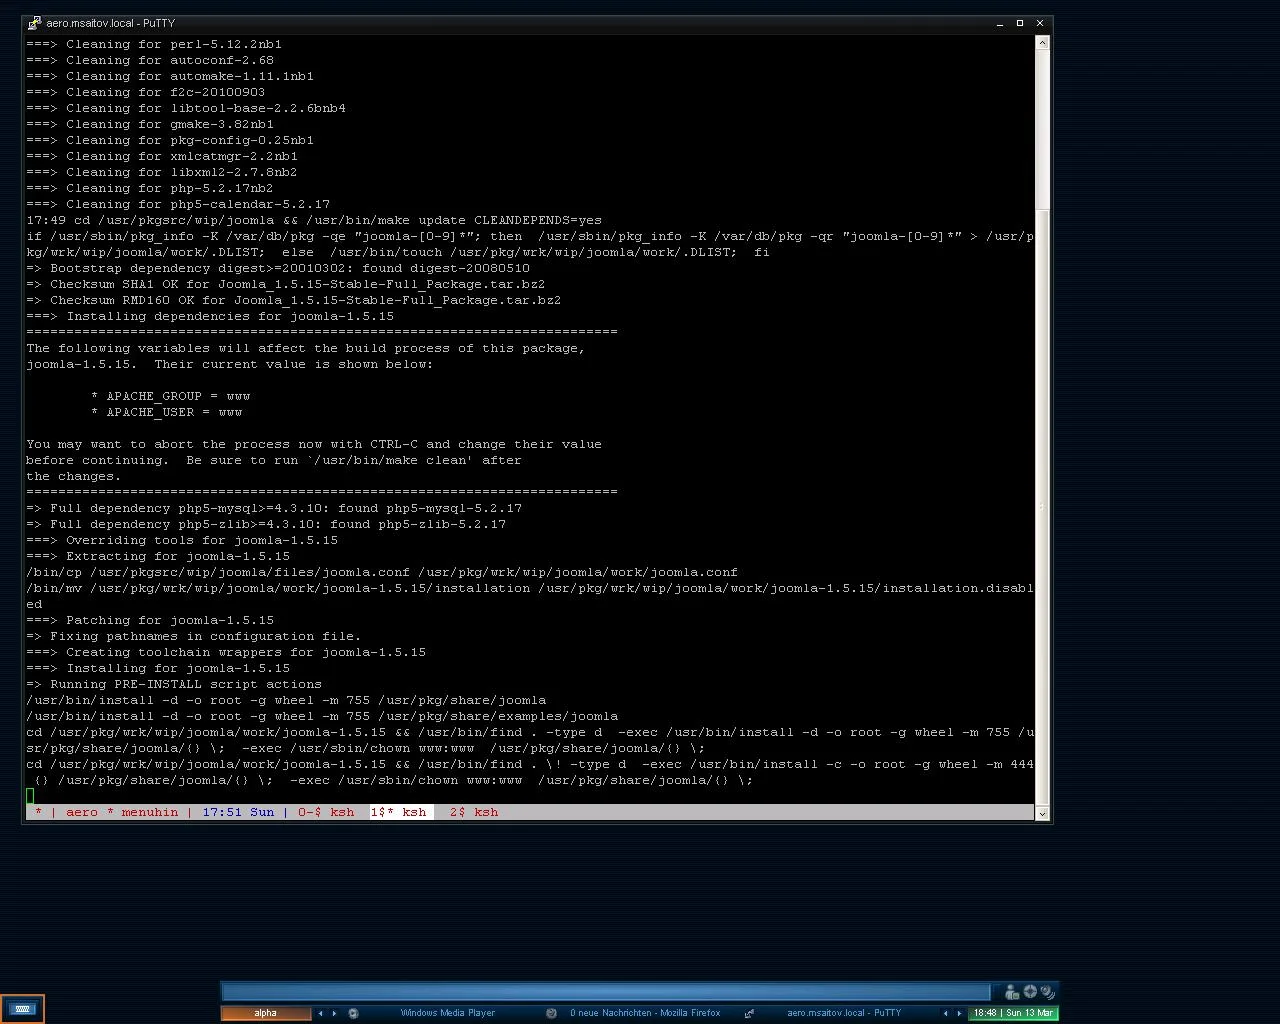Viewport: 1280px width, 1024px height.
Task: Click the alpha workspace button
Action: pos(265,1013)
